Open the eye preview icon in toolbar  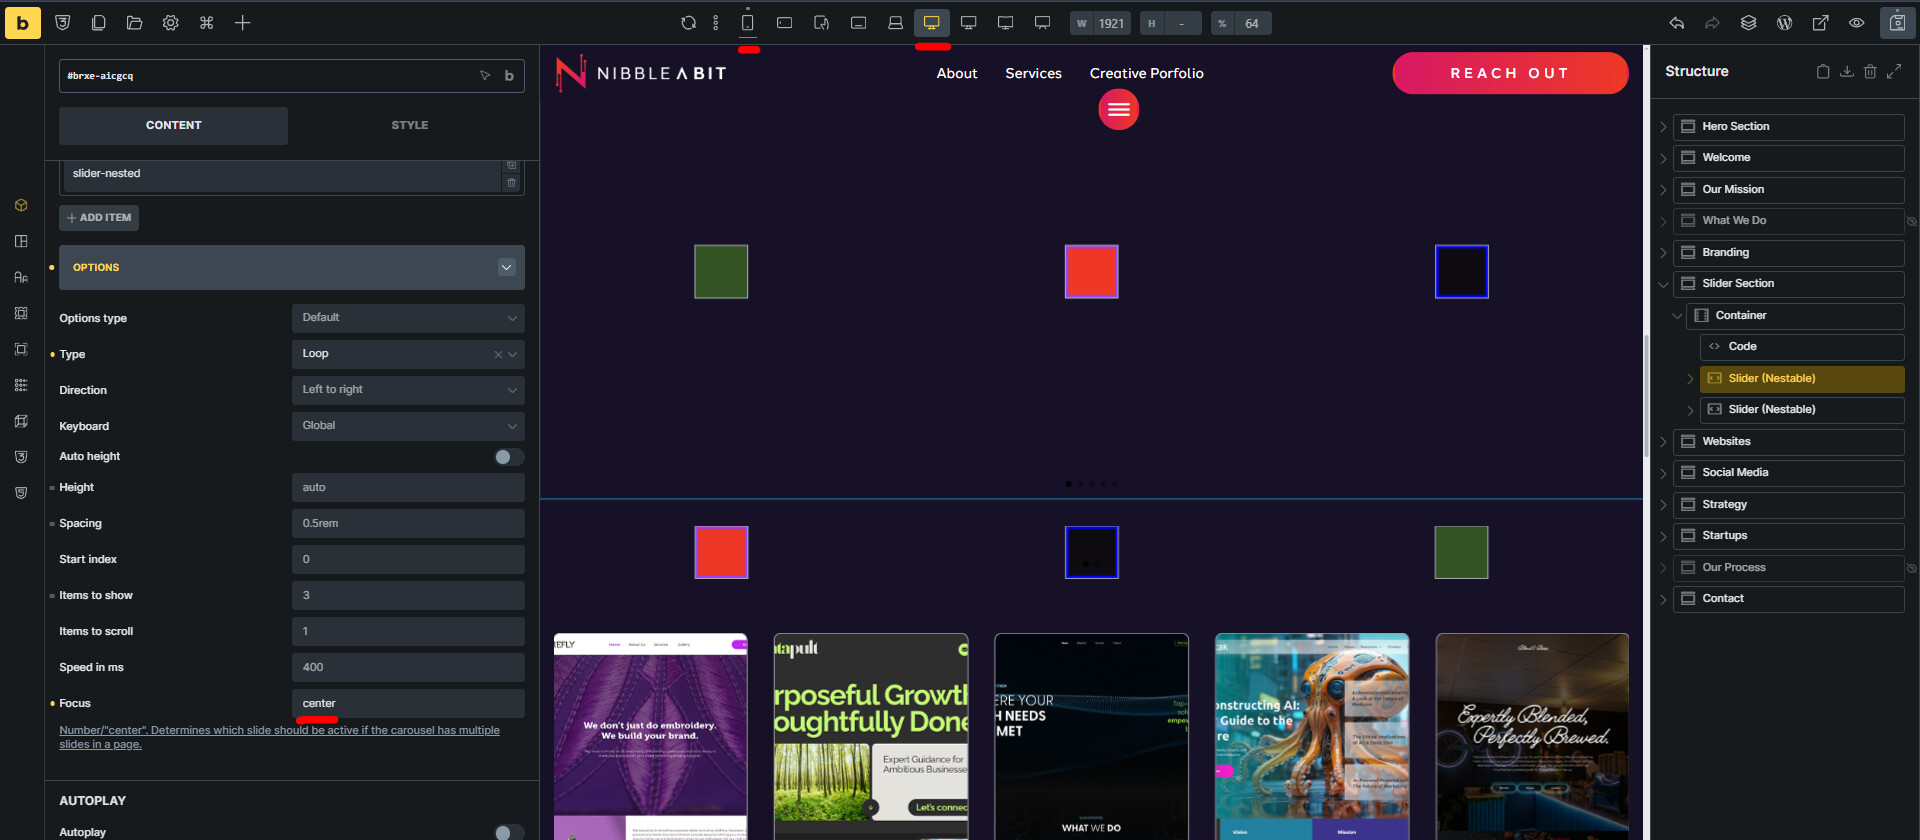[1857, 23]
